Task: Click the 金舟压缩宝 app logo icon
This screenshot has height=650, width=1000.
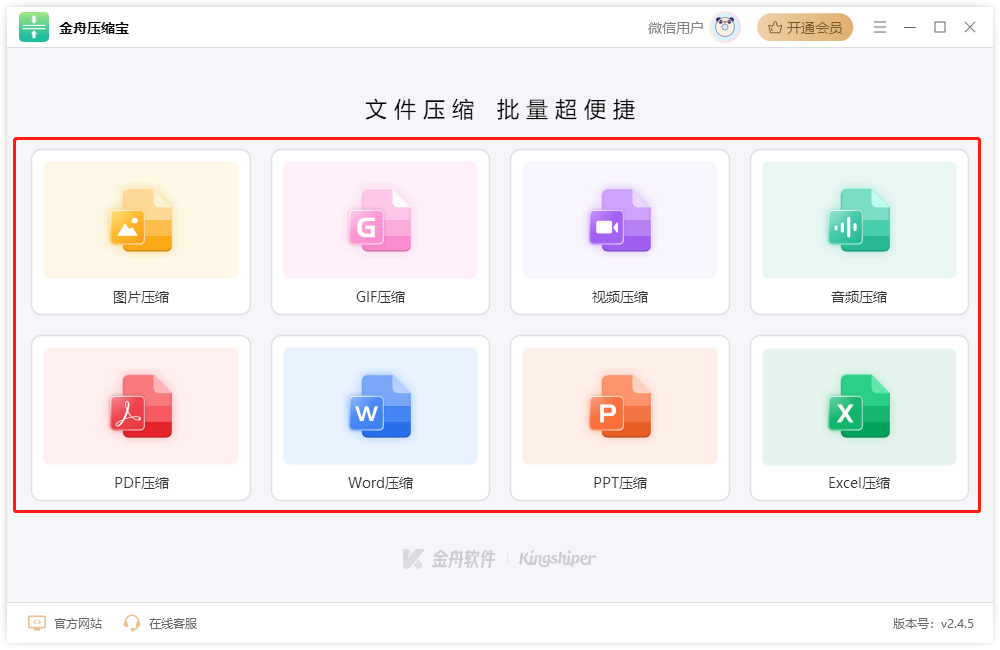Action: click(34, 27)
